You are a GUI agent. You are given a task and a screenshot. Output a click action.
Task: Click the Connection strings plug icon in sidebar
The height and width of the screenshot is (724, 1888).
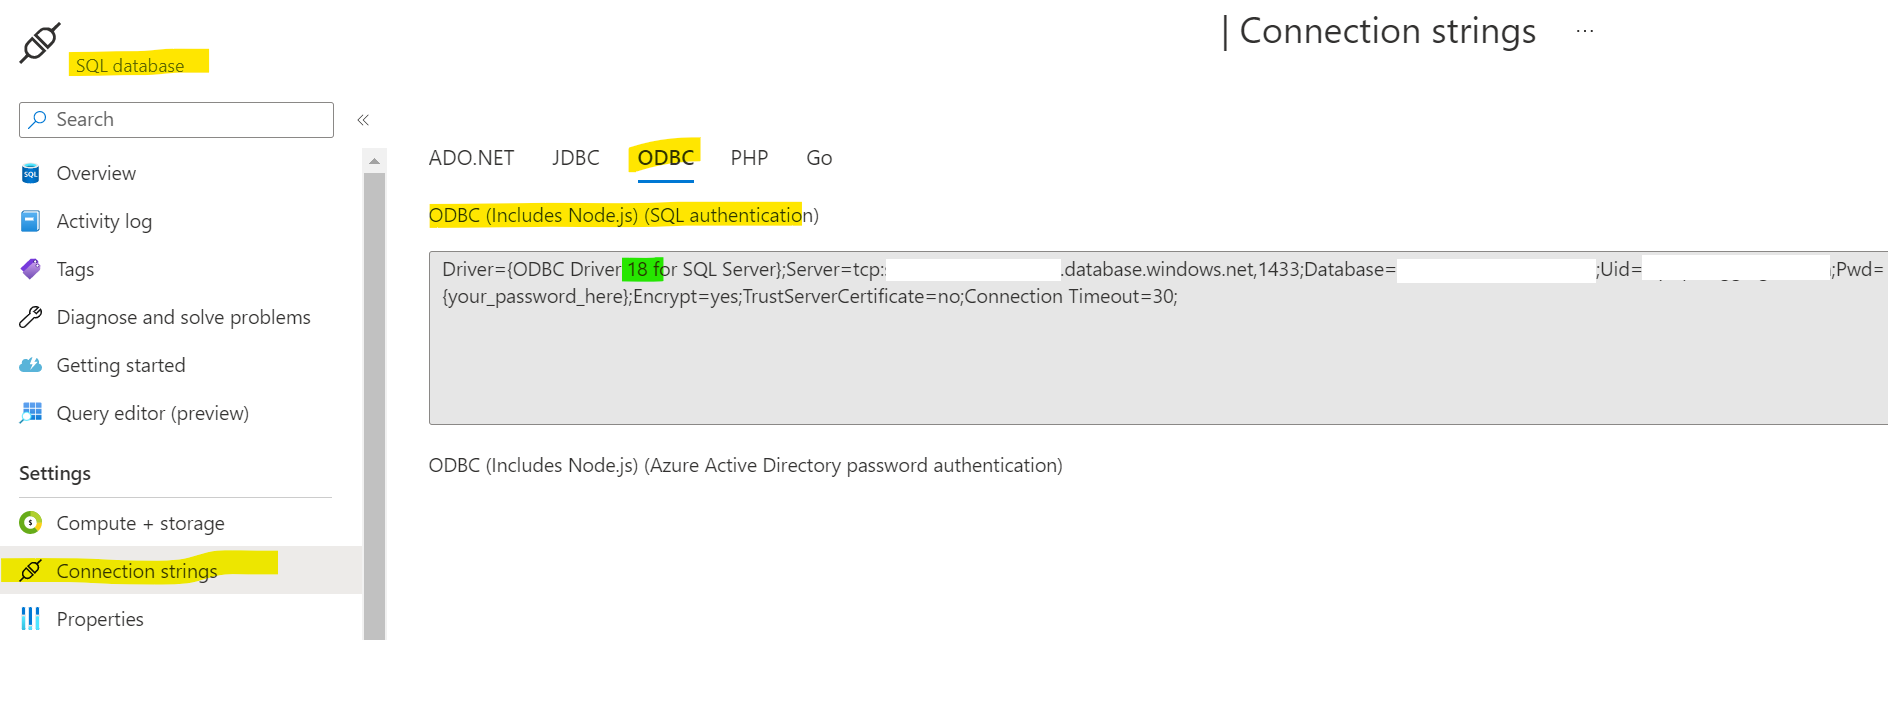click(31, 570)
